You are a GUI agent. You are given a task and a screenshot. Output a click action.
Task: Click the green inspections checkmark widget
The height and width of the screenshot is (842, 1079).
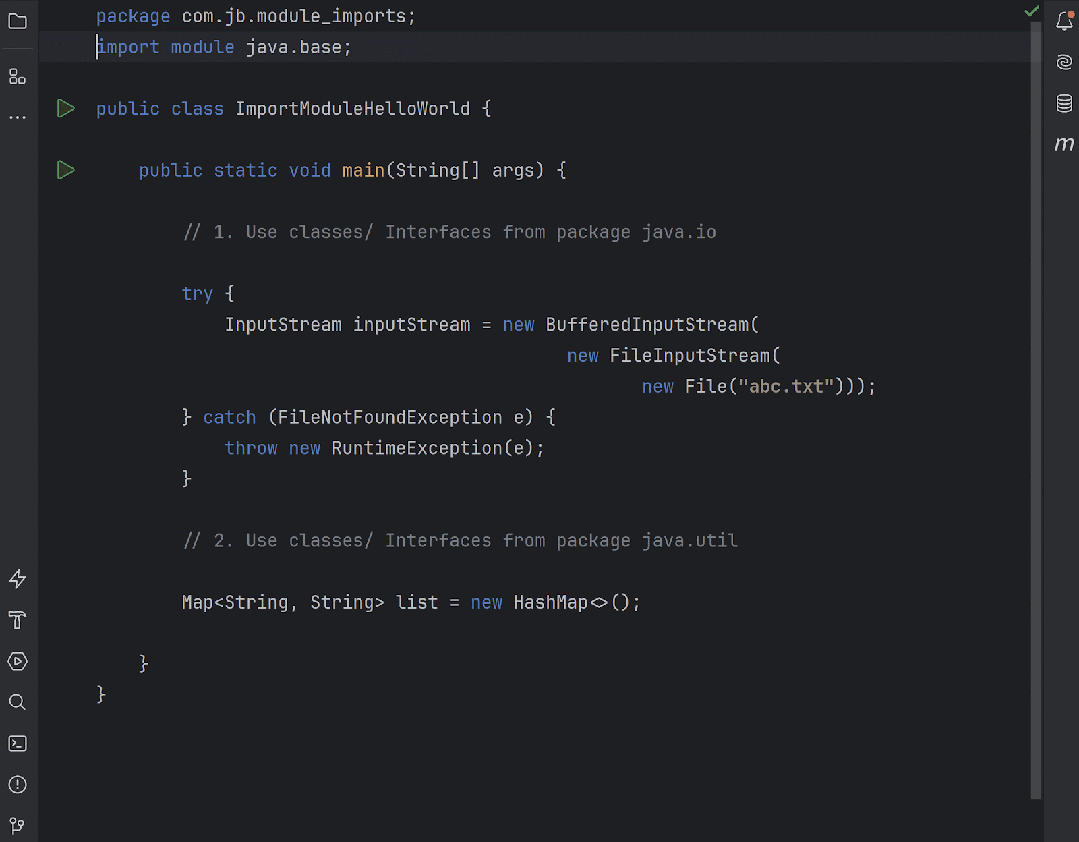(x=1032, y=11)
